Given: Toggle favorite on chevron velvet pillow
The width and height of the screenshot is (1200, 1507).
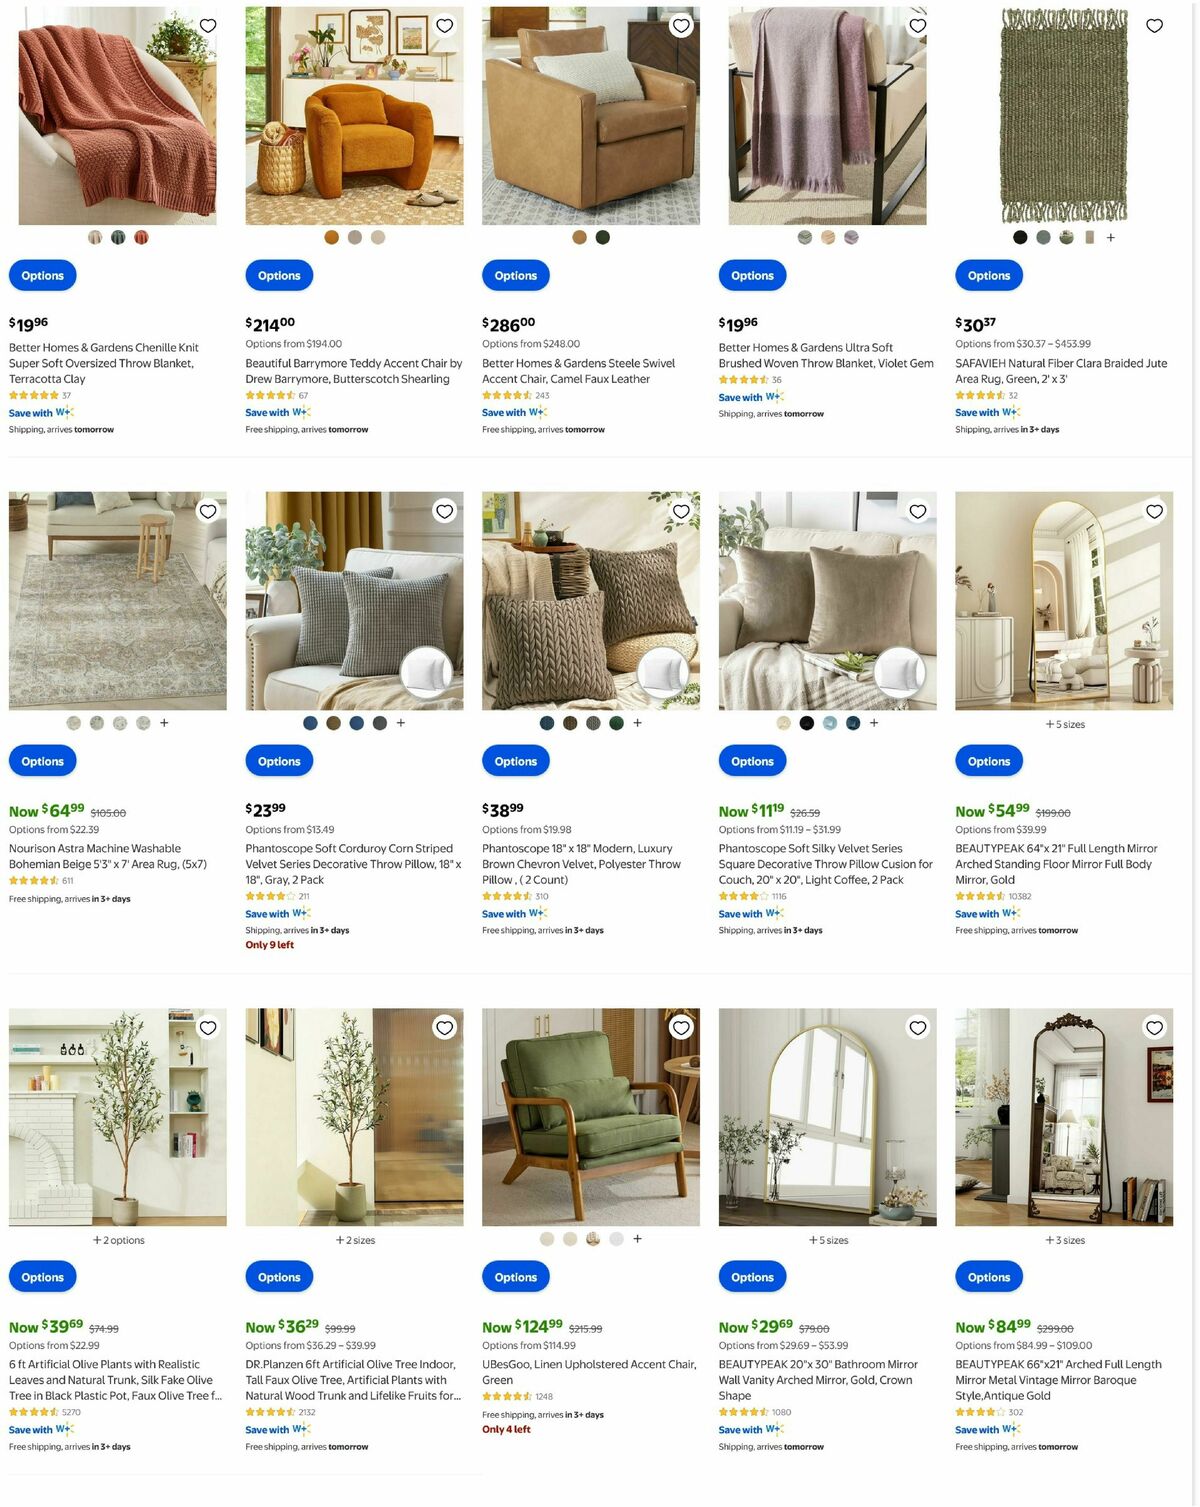Looking at the screenshot, I should [681, 511].
